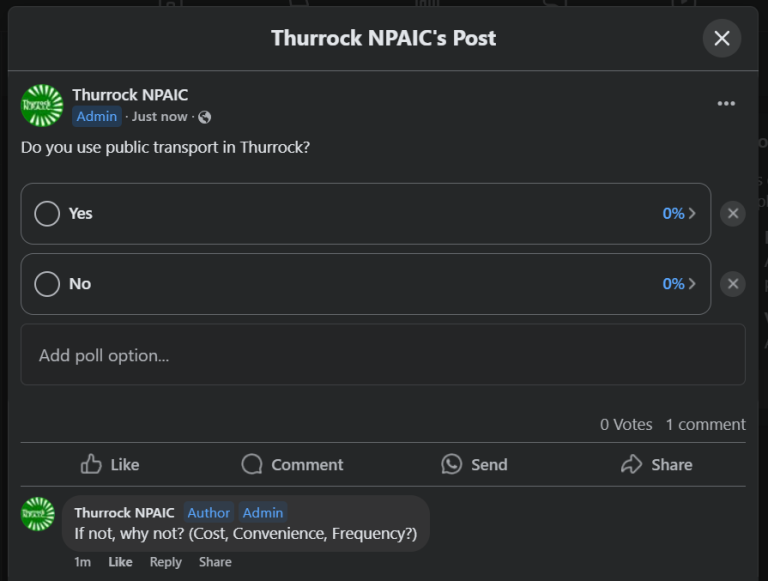Close the Thurrock NPAIC's Post dialog
This screenshot has height=581, width=768.
click(x=721, y=38)
